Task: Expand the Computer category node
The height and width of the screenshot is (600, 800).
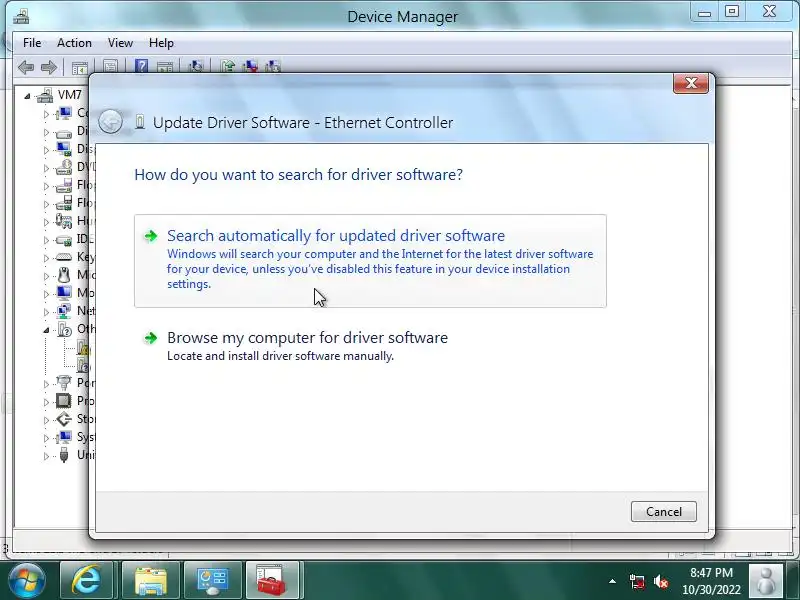Action: pyautogui.click(x=46, y=114)
